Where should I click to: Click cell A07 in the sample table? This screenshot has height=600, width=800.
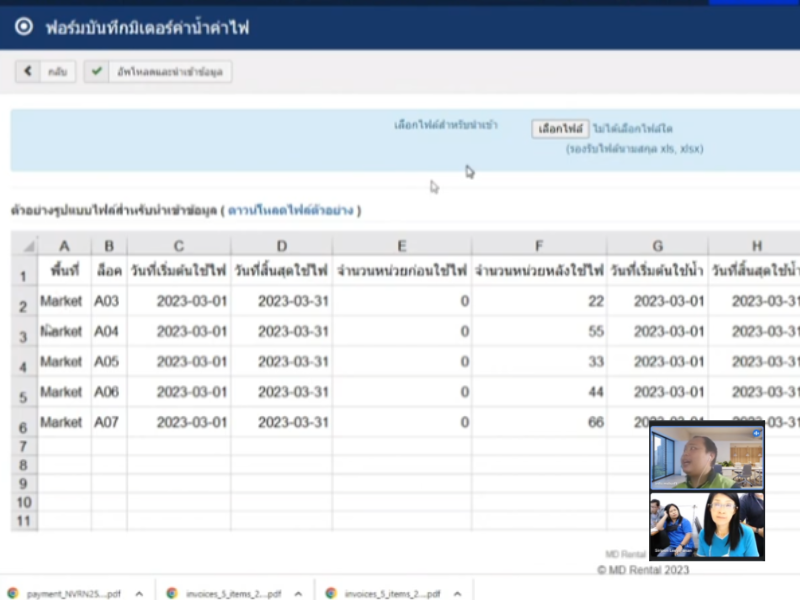pos(106,422)
